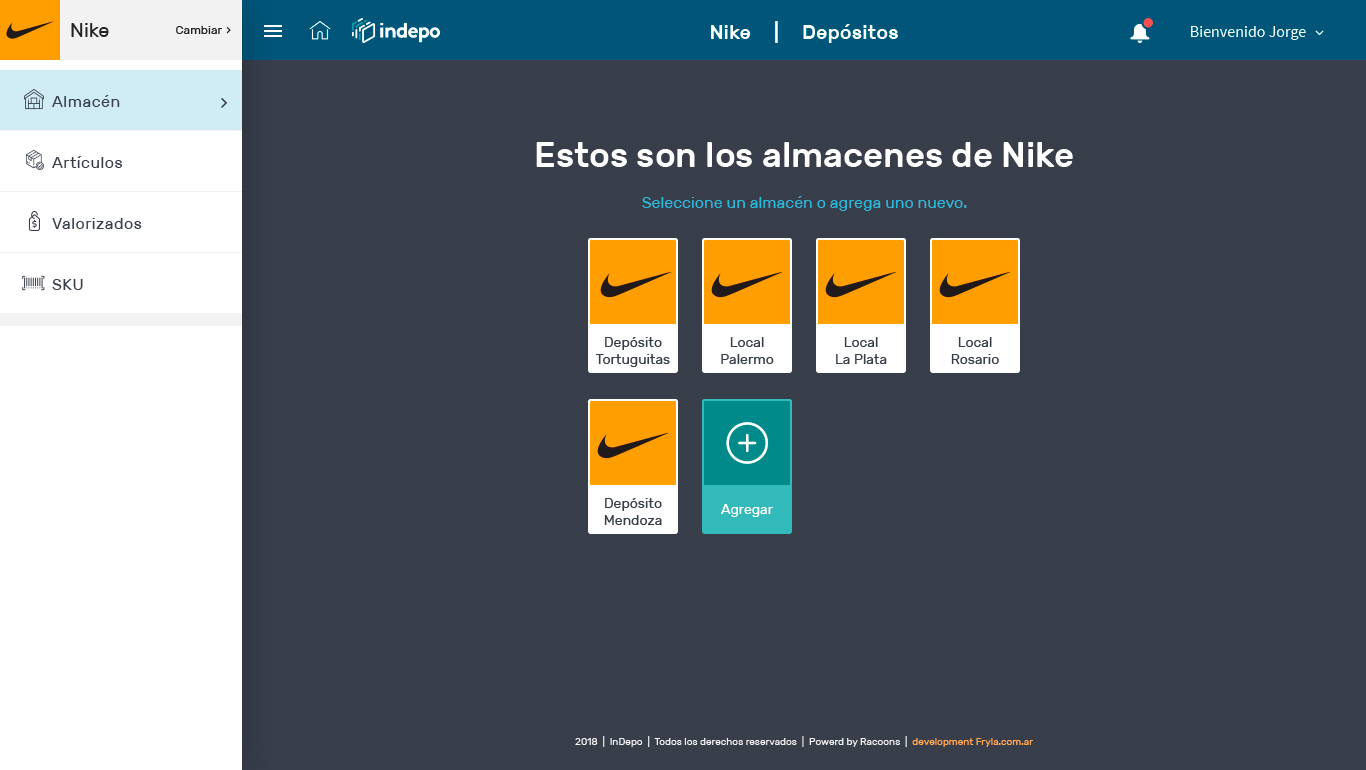
Task: Click 'Powerd by Racoons' footer text
Action: 854,742
